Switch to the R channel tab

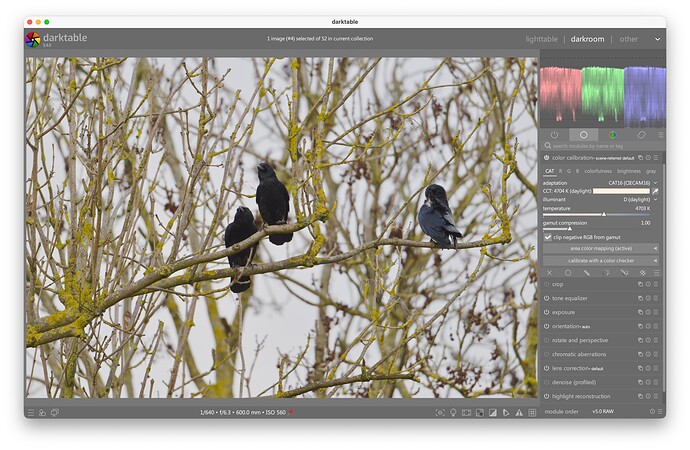coord(561,171)
